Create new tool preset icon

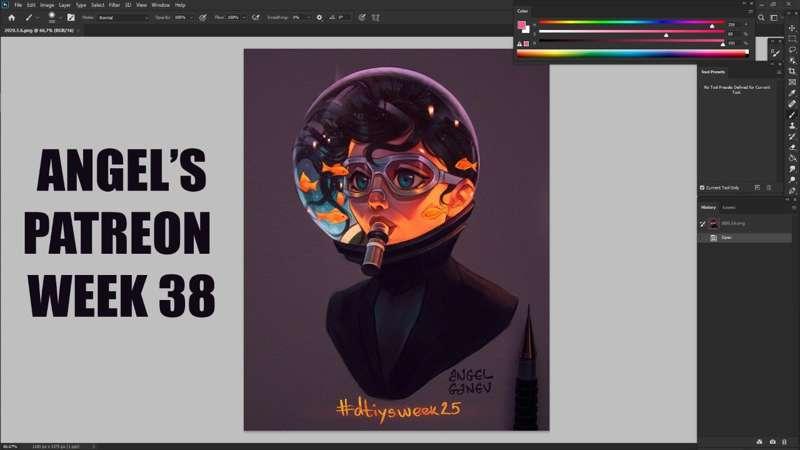[x=757, y=188]
